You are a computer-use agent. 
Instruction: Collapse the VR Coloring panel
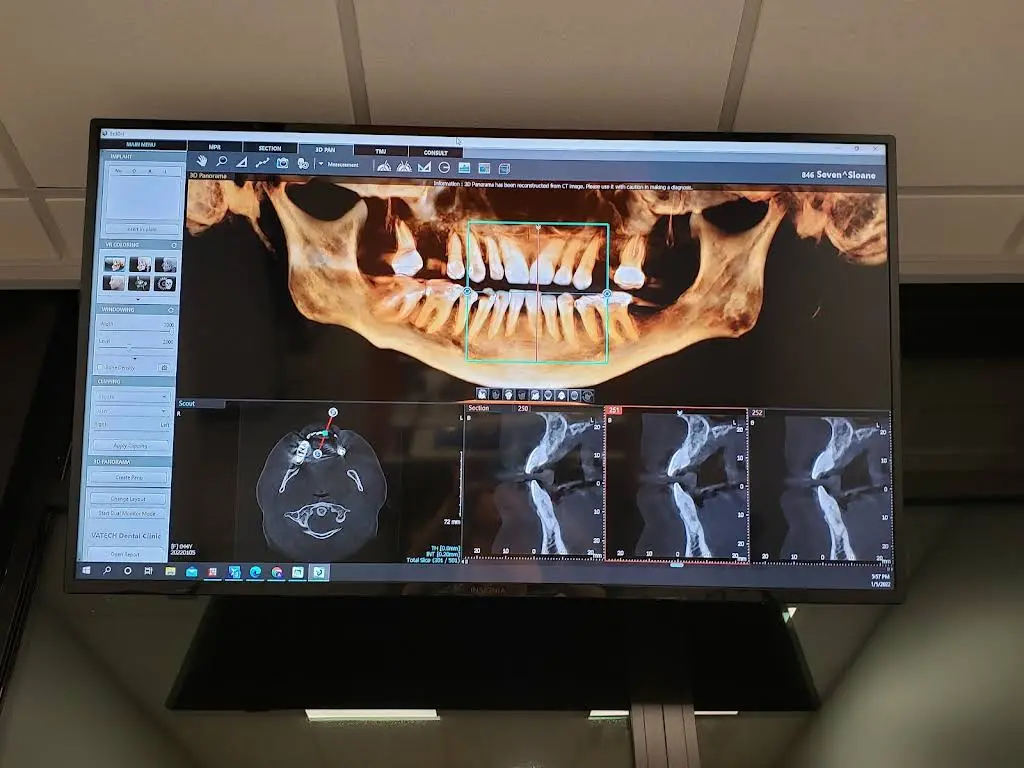(174, 246)
